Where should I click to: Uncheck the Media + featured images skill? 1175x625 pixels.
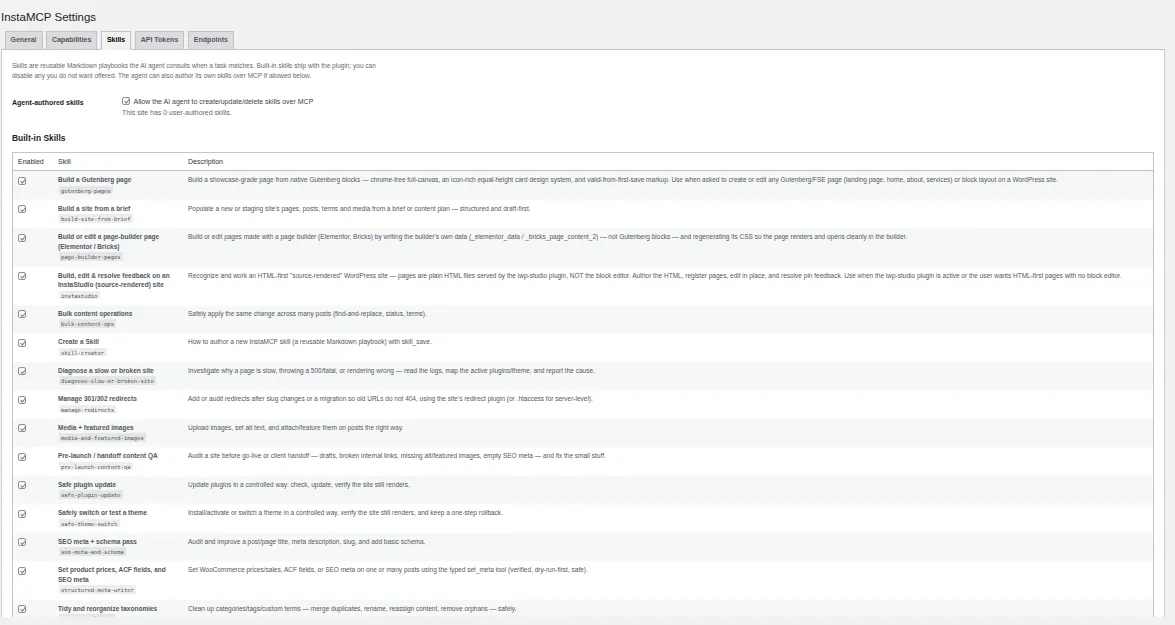pyautogui.click(x=22, y=428)
